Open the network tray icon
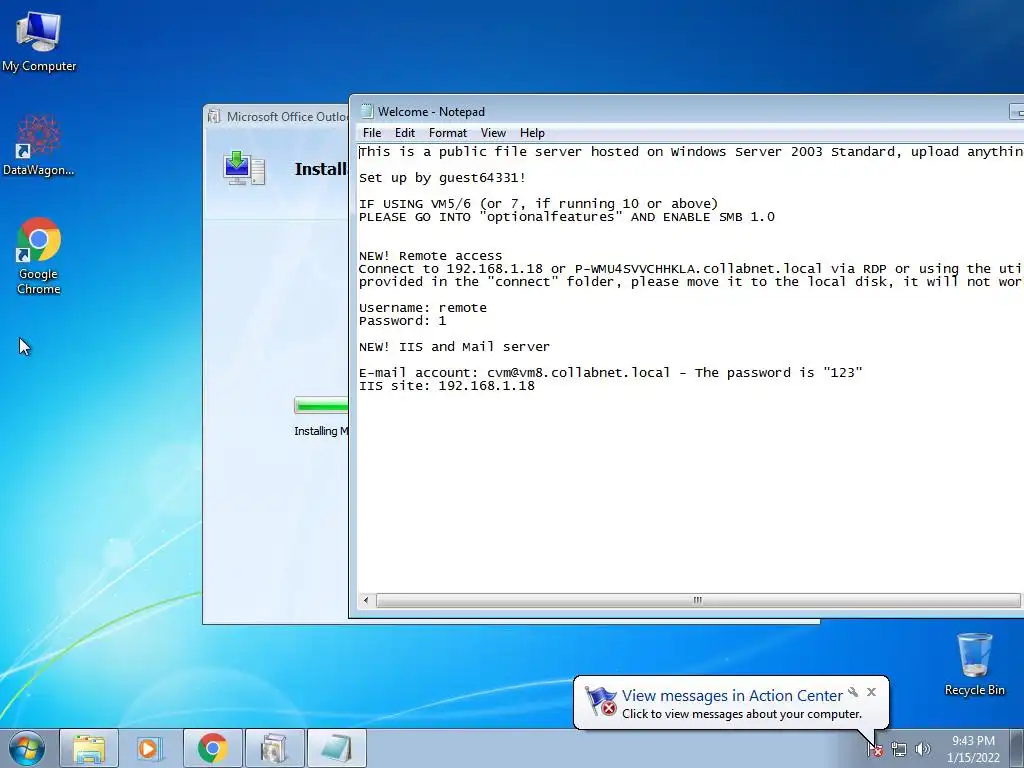The width and height of the screenshot is (1024, 768). pyautogui.click(x=899, y=749)
